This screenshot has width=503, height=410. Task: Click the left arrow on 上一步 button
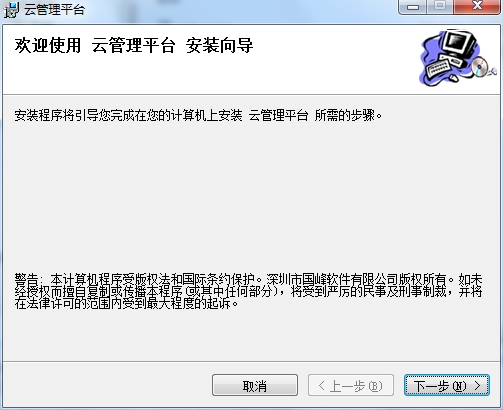coord(321,386)
